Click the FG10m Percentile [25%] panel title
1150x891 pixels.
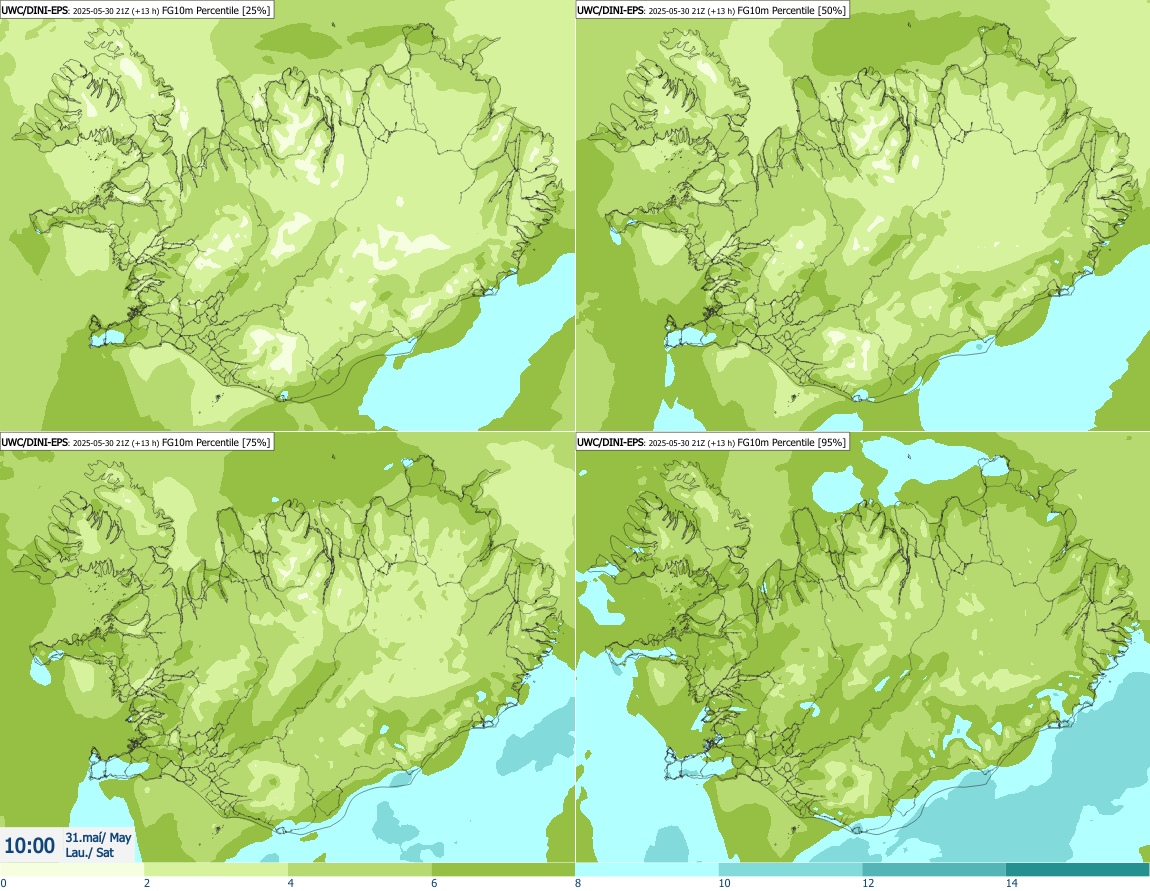click(x=137, y=10)
